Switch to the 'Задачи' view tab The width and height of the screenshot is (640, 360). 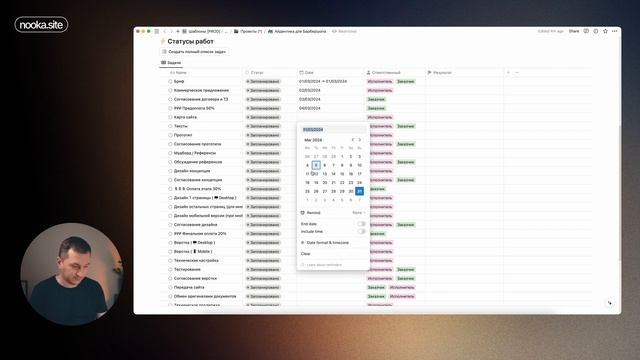(171, 63)
